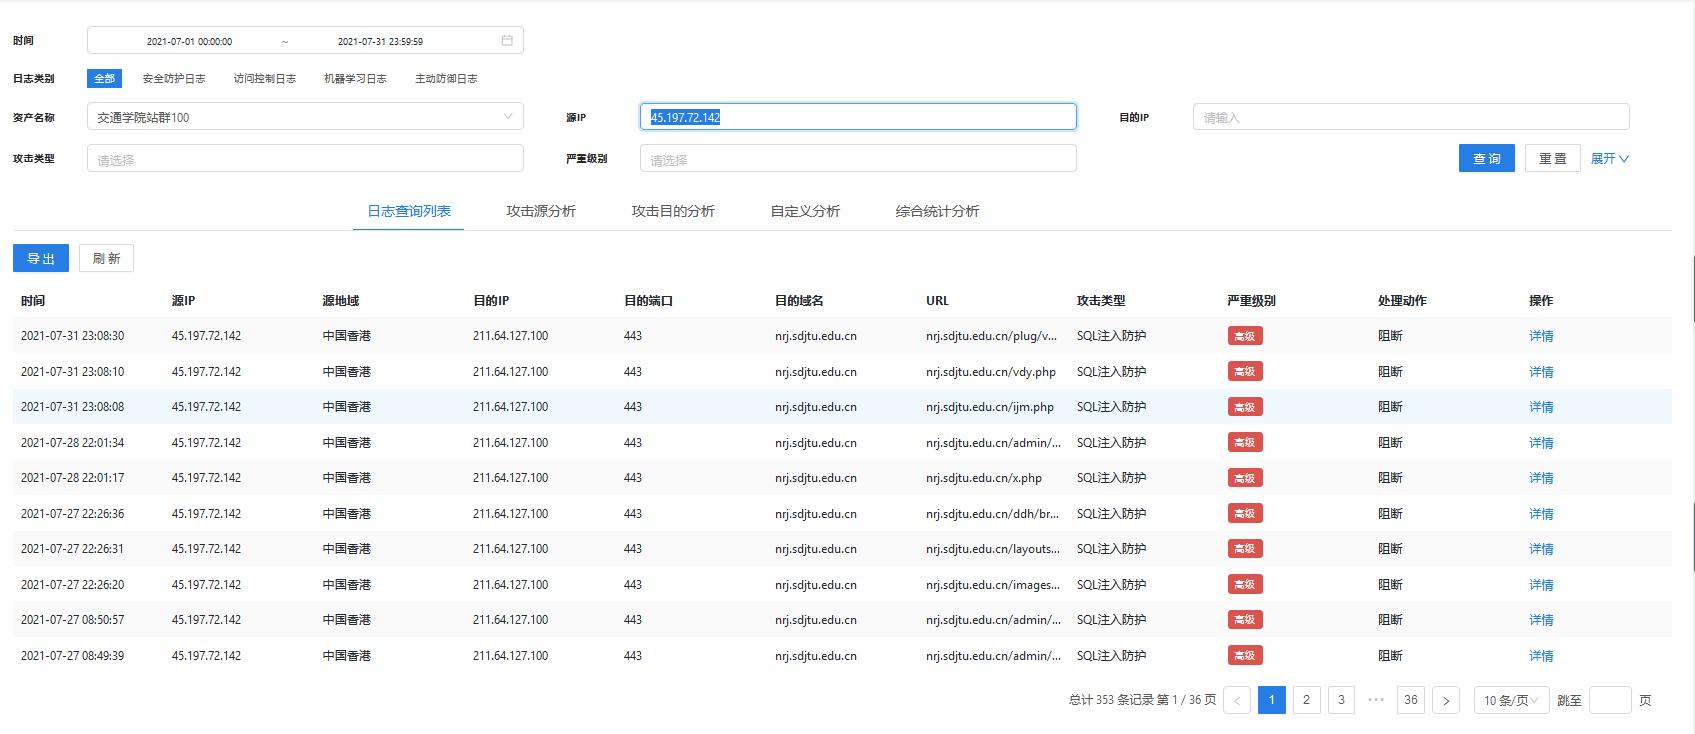The height and width of the screenshot is (734, 1695).
Task: Click the 严重级别 column header
Action: click(x=1252, y=301)
